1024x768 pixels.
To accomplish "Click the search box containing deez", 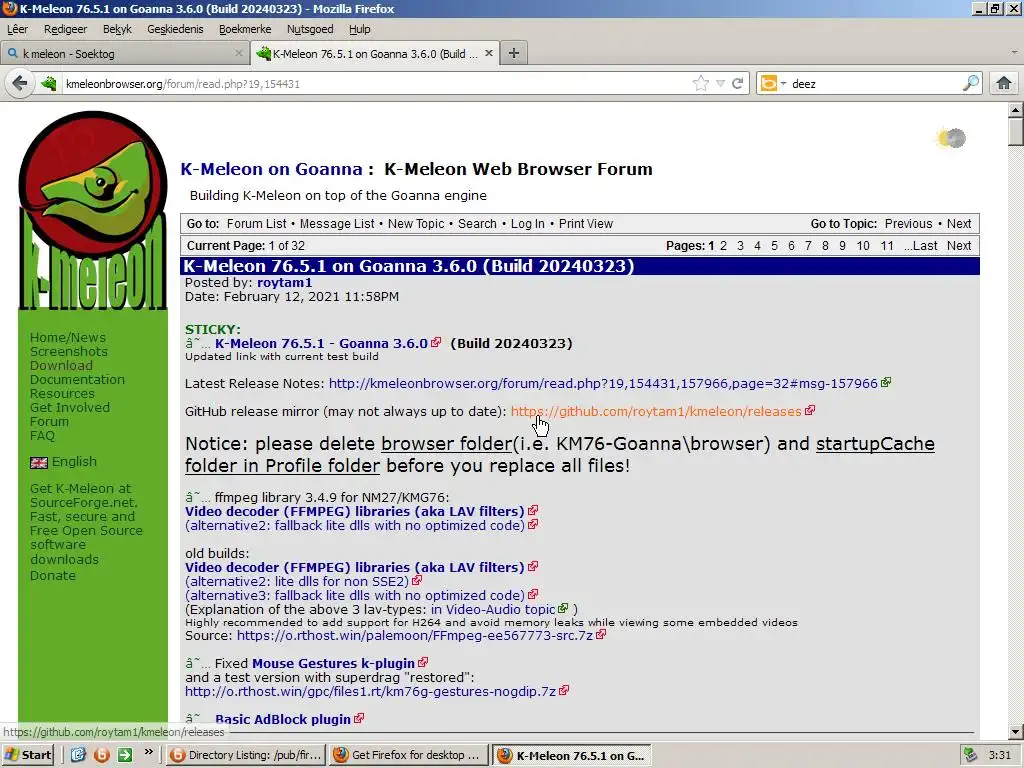I will point(875,84).
